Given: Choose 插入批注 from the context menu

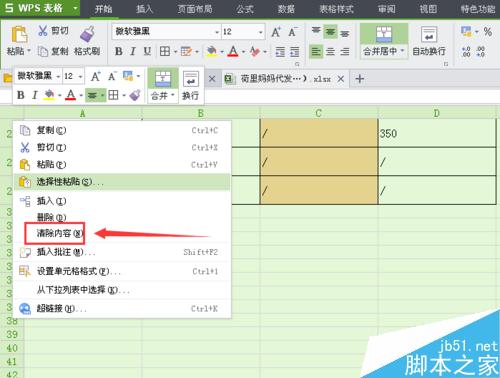Looking at the screenshot, I should point(122,252).
